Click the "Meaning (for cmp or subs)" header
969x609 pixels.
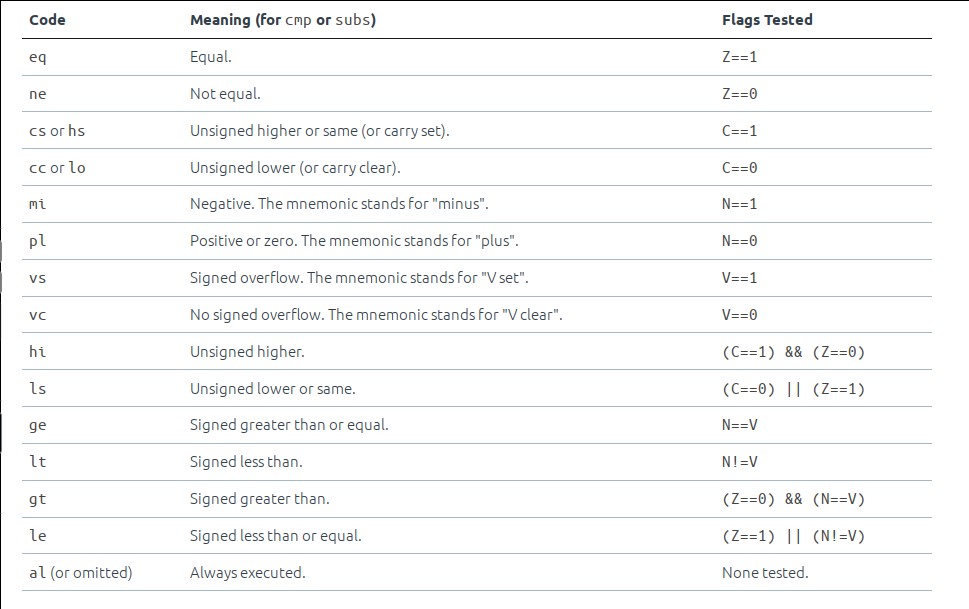(282, 20)
